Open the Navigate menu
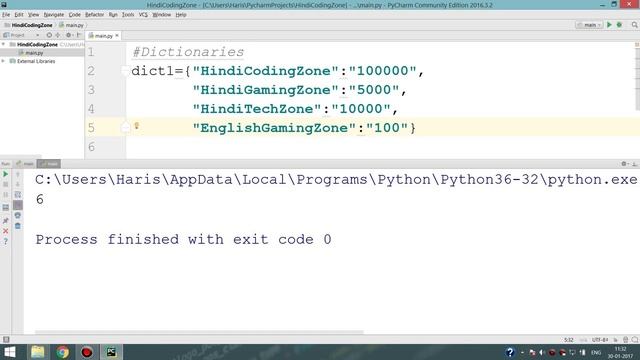This screenshot has width=640, height=360. point(54,15)
